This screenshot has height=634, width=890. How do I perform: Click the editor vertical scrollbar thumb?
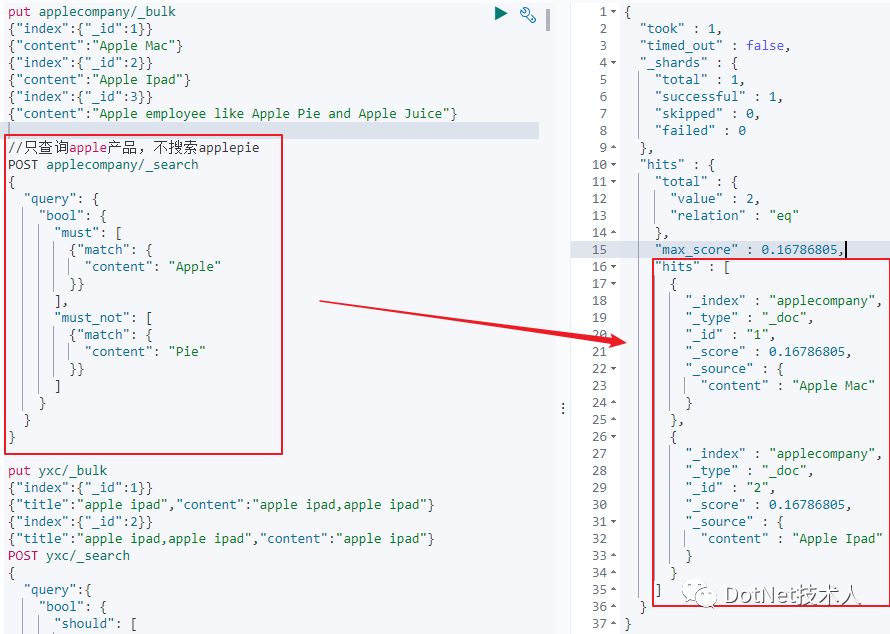(x=548, y=20)
